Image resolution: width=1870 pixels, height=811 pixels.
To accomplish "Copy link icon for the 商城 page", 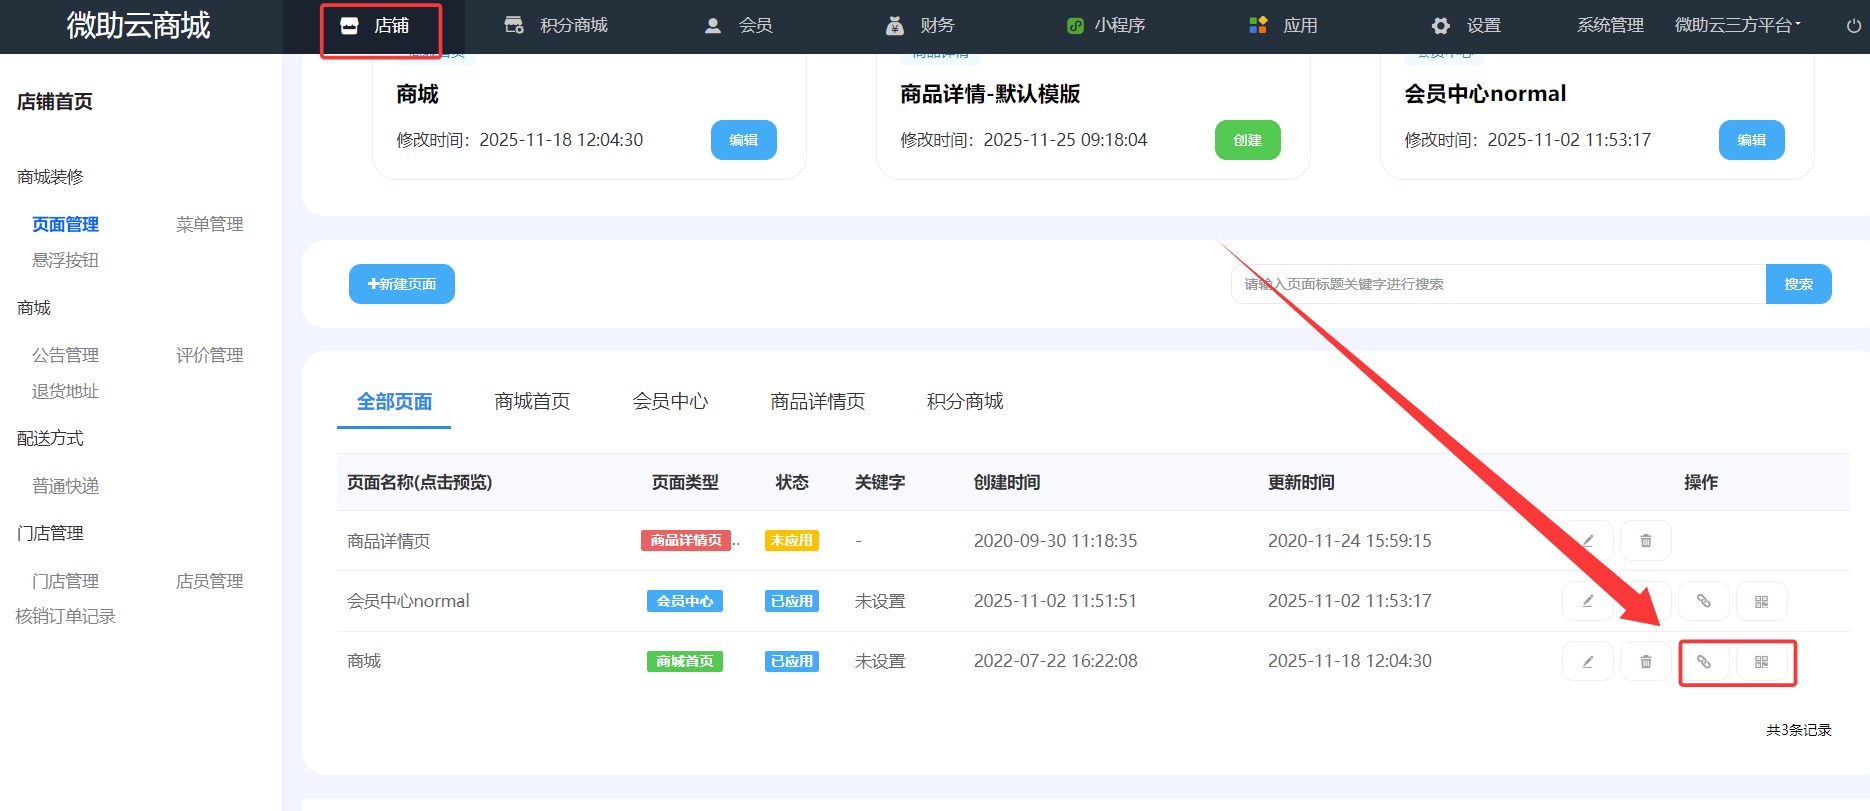I will click(x=1703, y=662).
